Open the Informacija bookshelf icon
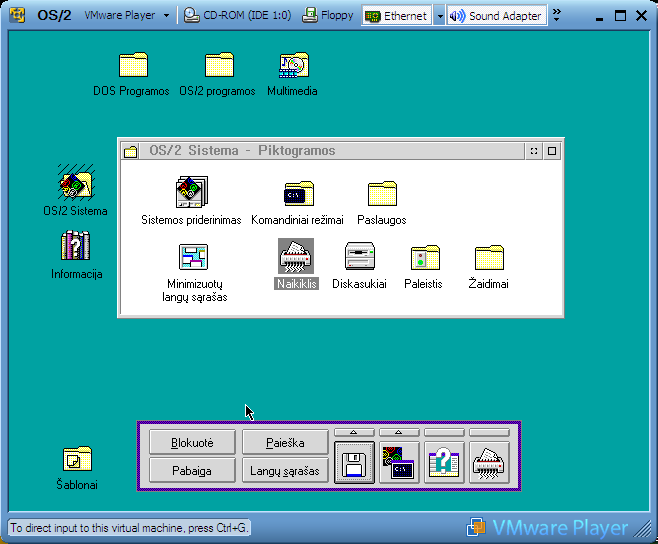Viewport: 658px width, 544px height. [x=76, y=246]
